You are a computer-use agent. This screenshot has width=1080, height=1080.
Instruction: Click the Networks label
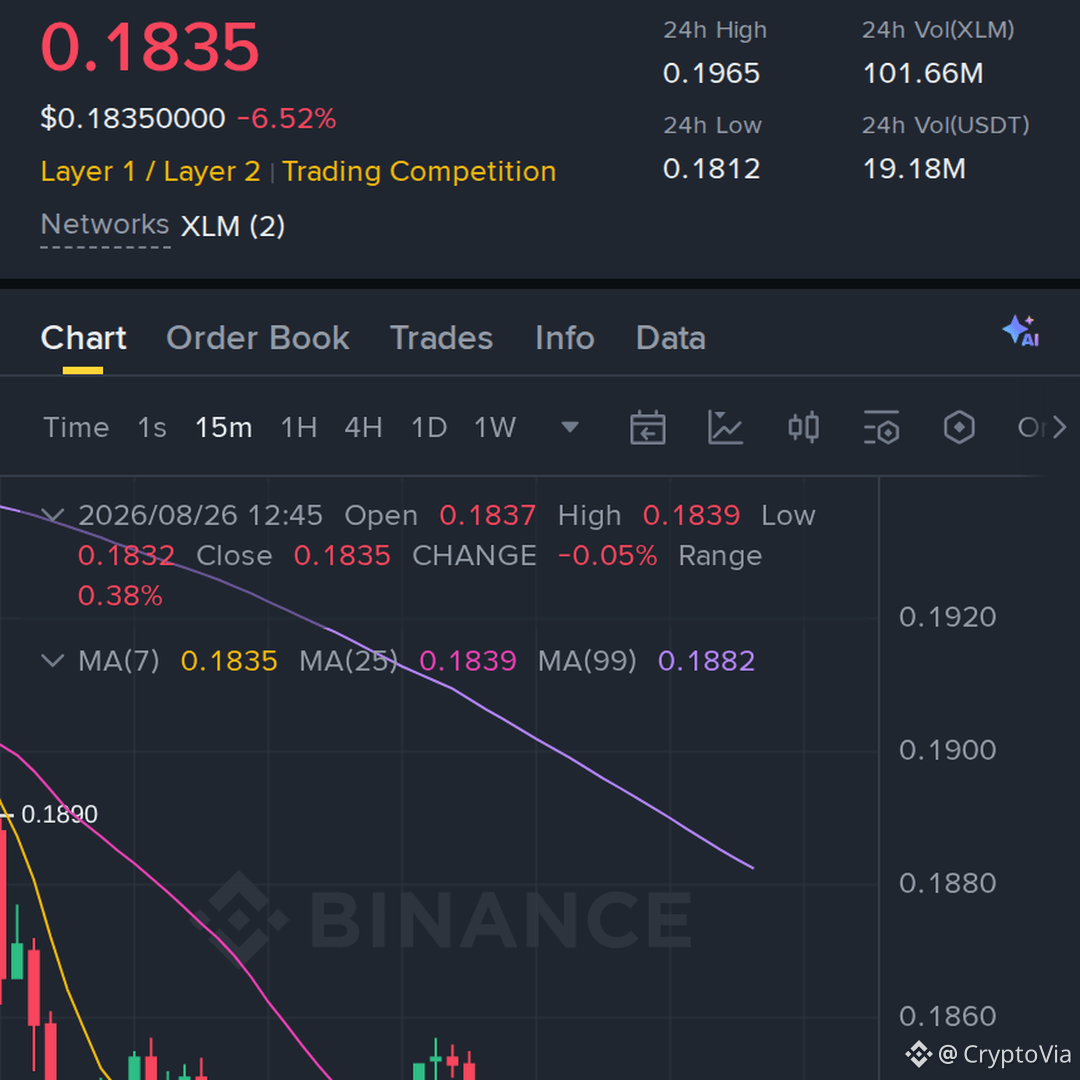pos(105,225)
